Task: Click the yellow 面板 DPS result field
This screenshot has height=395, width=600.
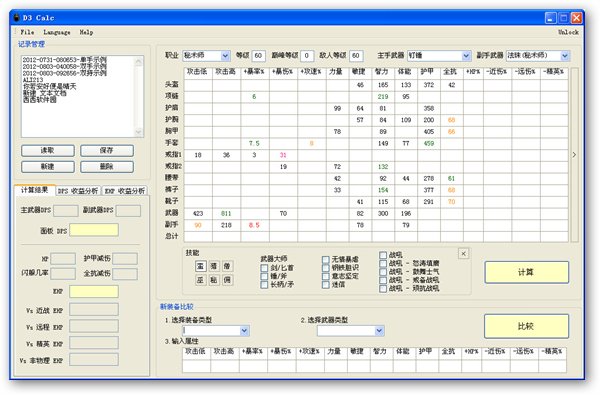Action: tap(94, 230)
